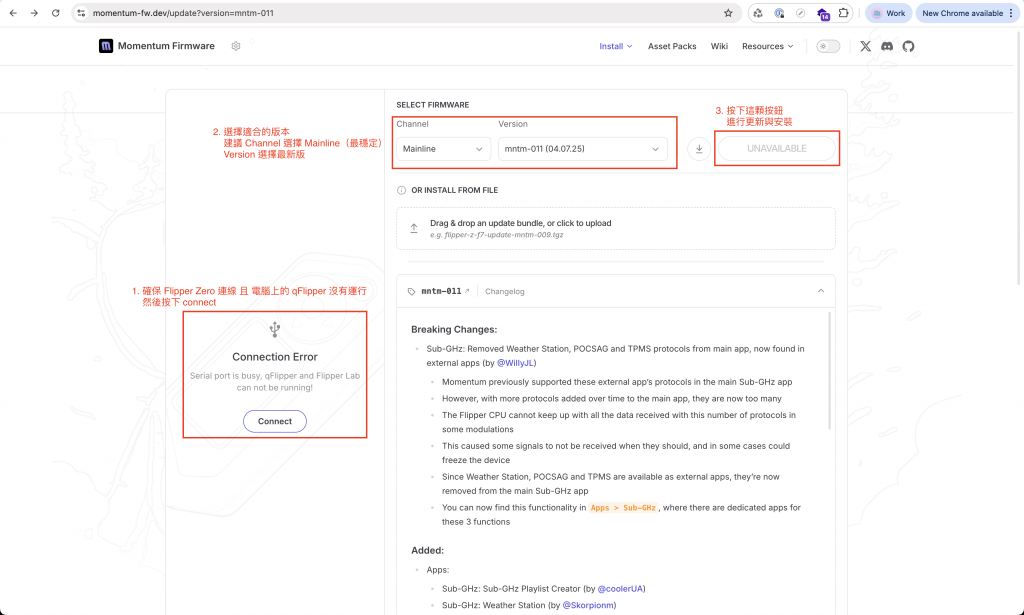Click the 'Changelog' label
Image resolution: width=1024 pixels, height=615 pixels.
tap(504, 292)
